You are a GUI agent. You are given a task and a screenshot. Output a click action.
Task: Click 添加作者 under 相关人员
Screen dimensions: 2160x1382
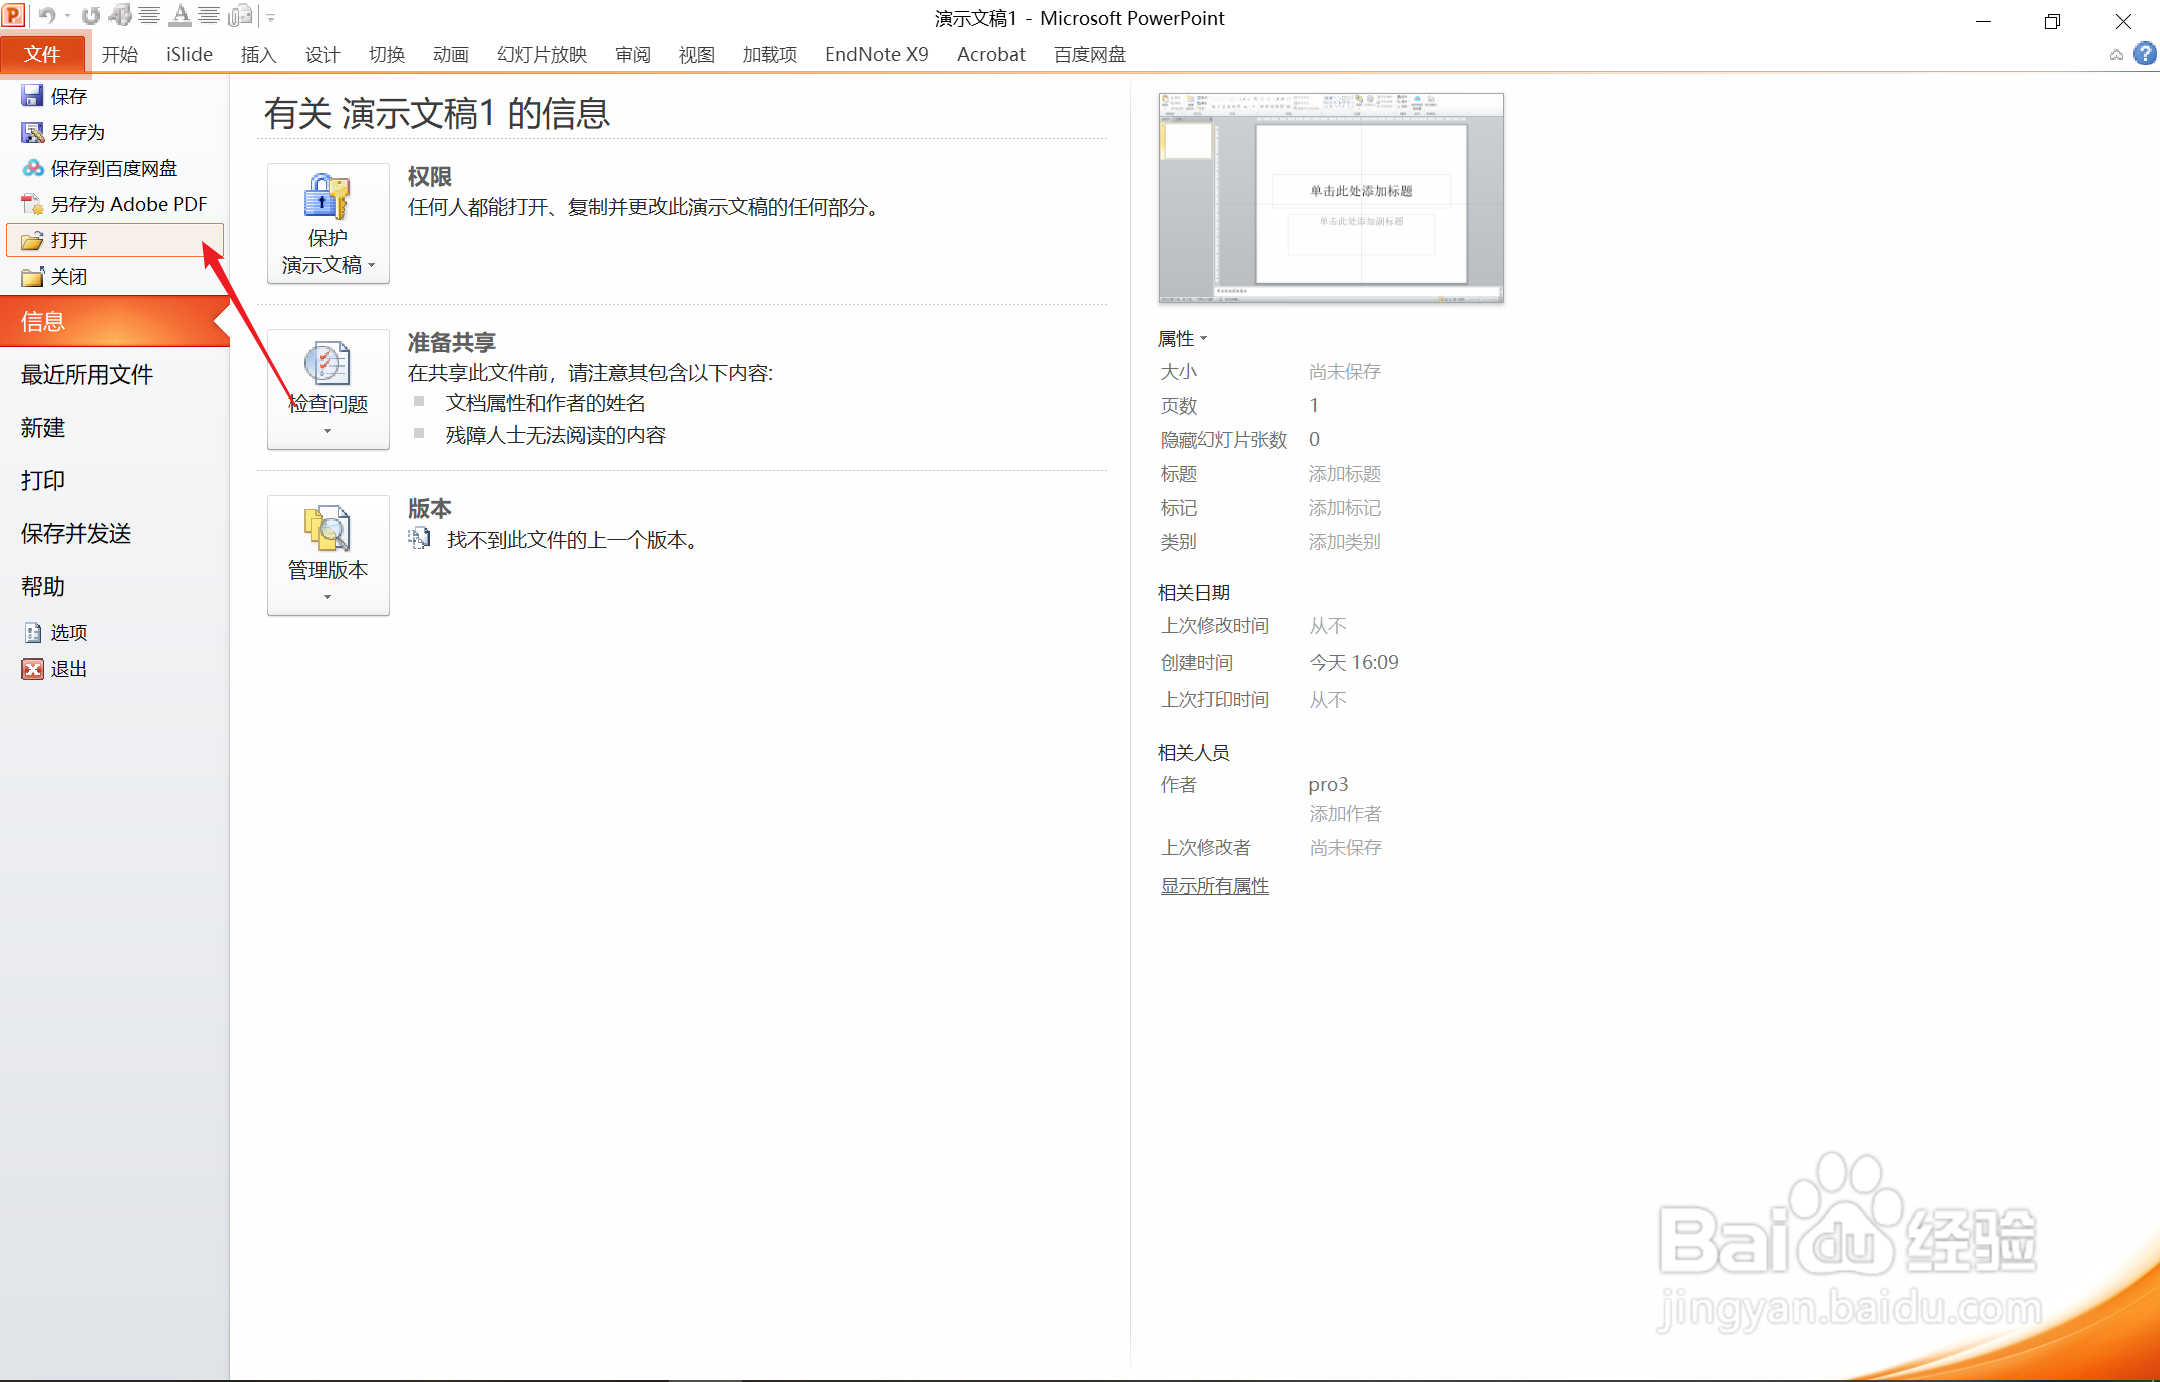tap(1344, 813)
